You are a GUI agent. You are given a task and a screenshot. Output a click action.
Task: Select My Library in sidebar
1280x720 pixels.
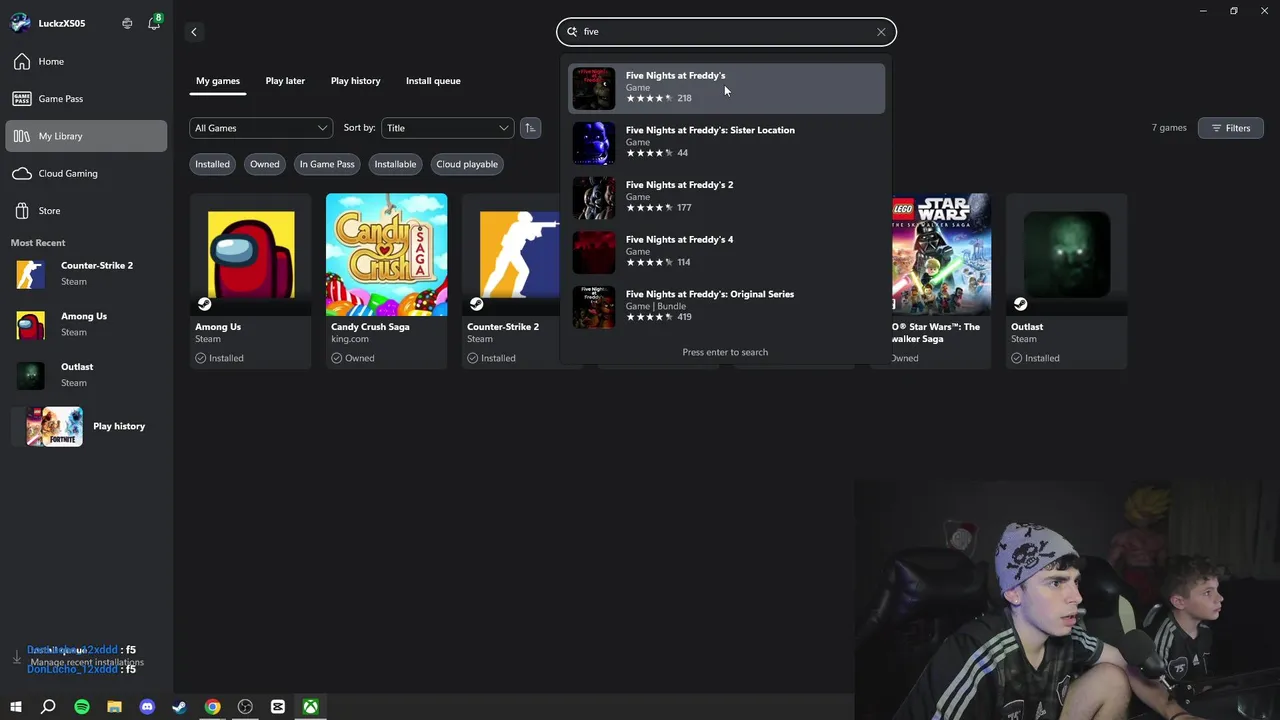(x=86, y=136)
